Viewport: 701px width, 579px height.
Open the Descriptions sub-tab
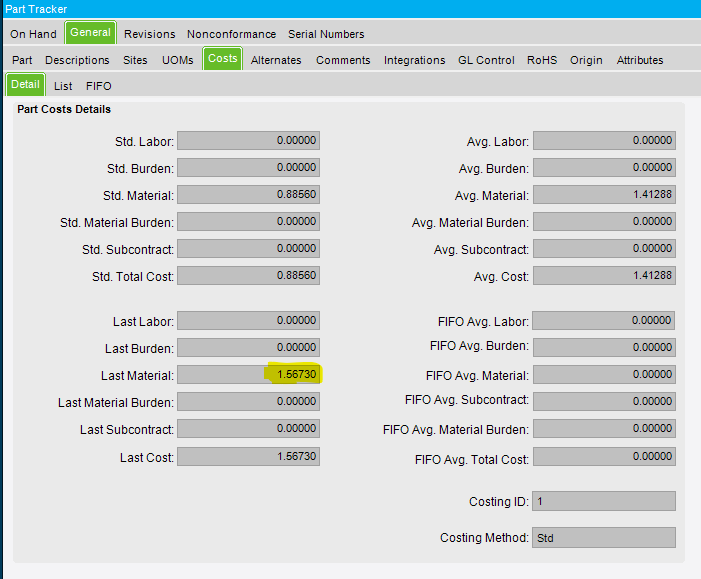tap(77, 60)
